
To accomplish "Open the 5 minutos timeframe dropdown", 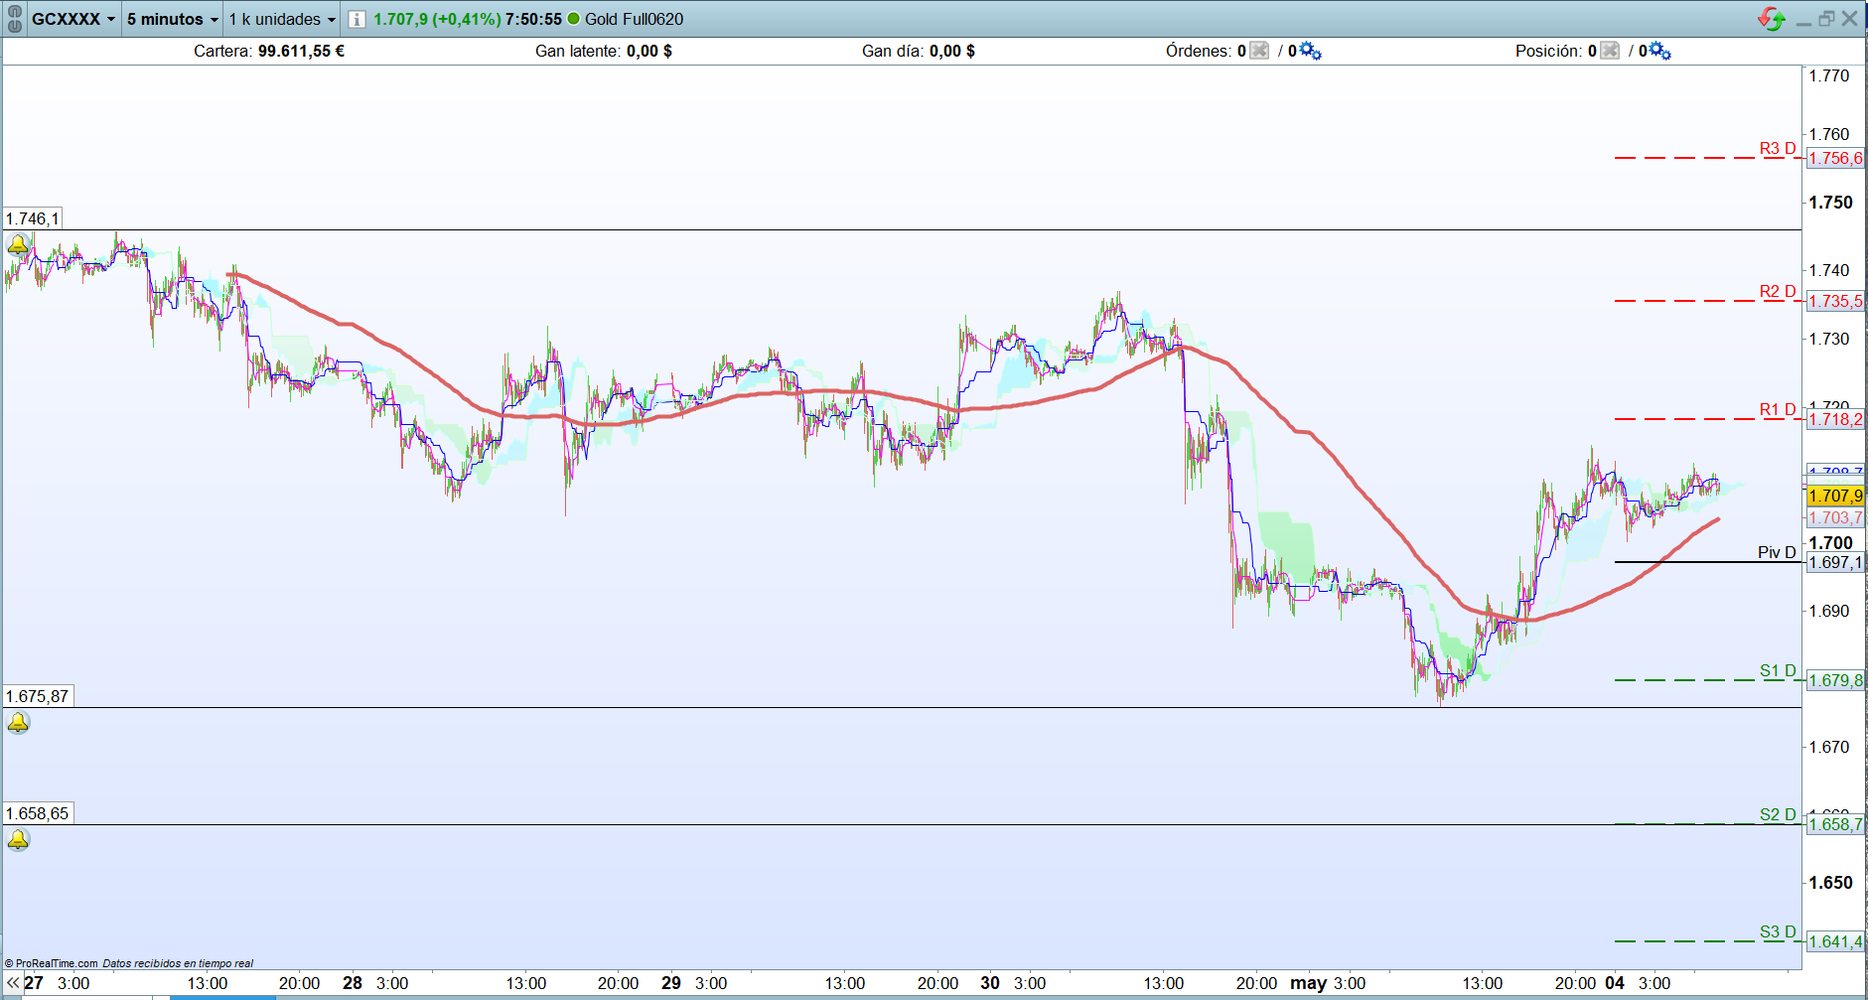I will (172, 19).
